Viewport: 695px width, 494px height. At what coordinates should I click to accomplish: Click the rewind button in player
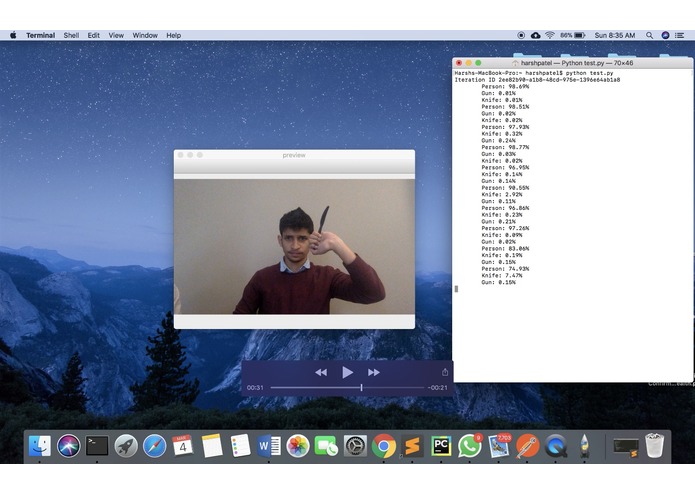pyautogui.click(x=321, y=373)
